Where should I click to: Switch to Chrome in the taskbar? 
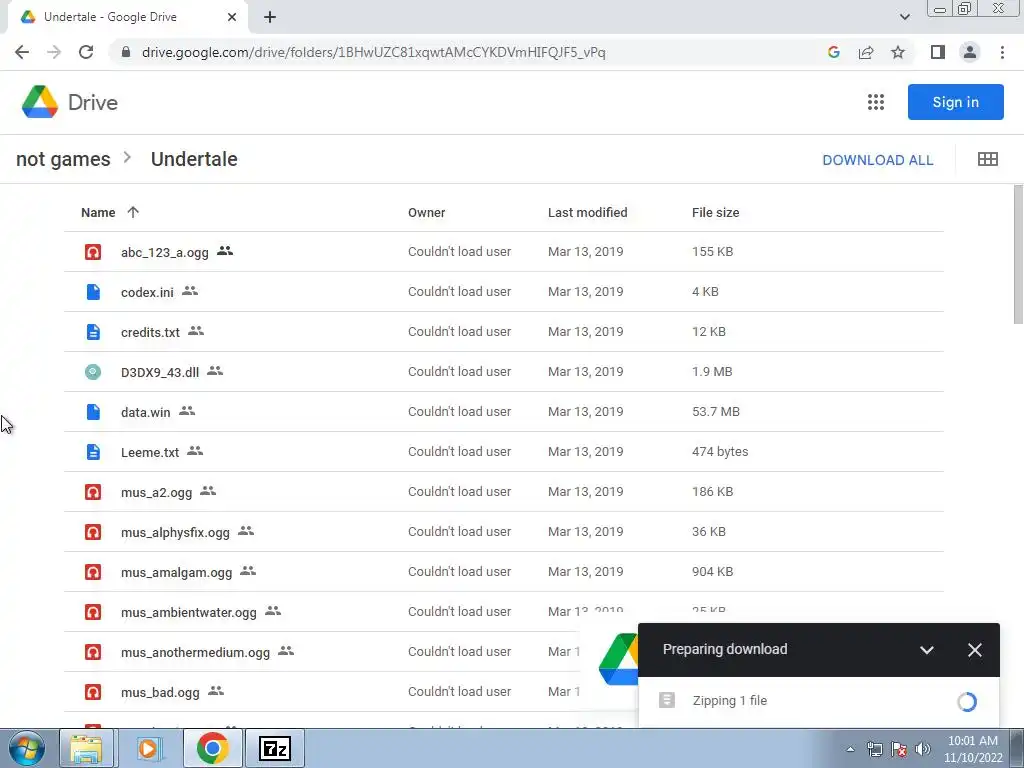(212, 748)
